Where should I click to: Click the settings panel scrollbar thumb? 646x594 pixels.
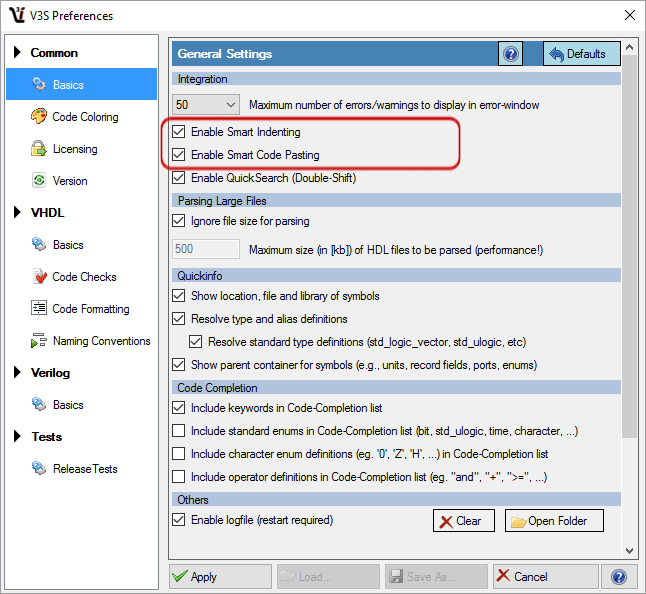tap(629, 246)
